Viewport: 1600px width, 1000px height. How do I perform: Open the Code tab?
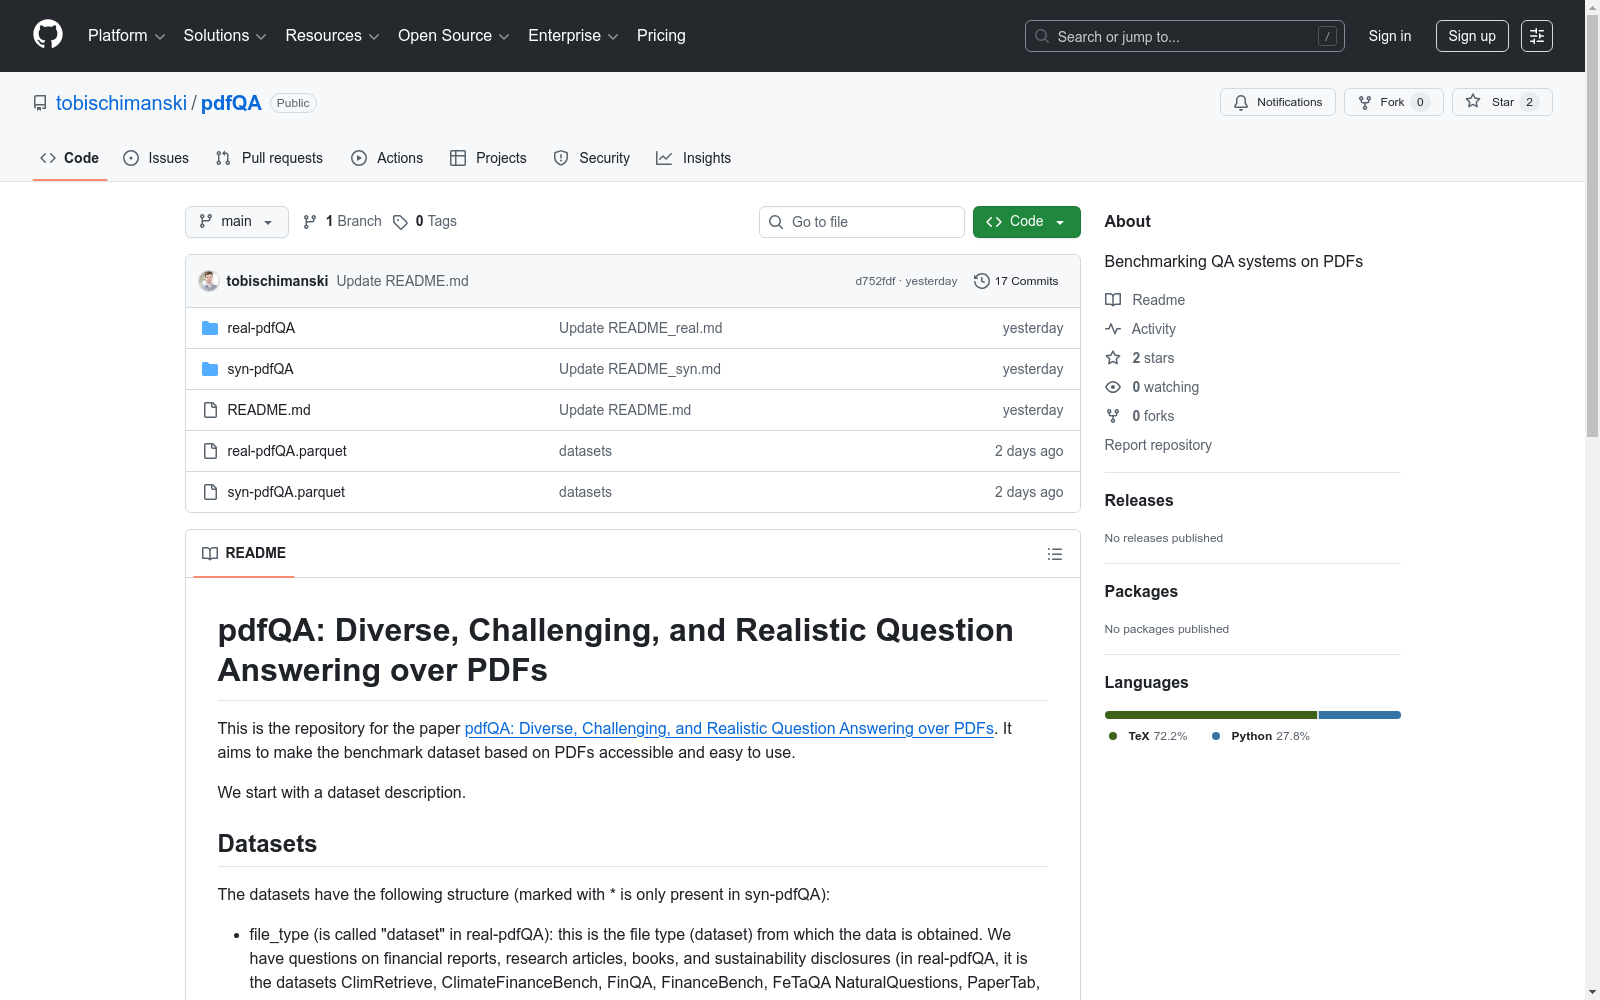click(x=70, y=158)
